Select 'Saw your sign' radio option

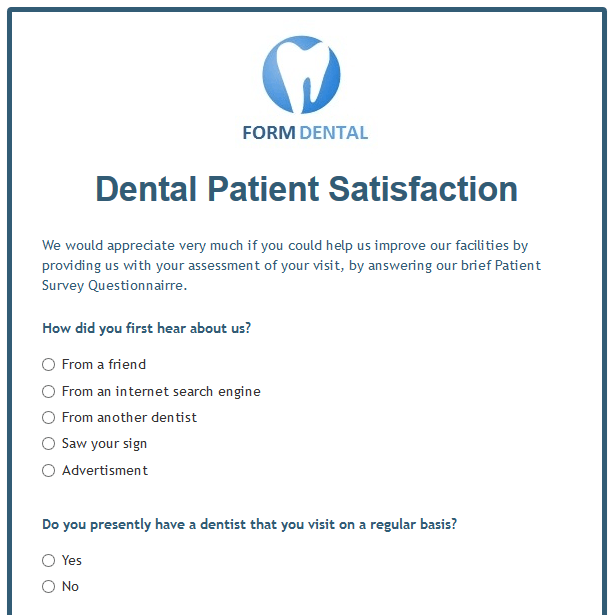tap(48, 444)
